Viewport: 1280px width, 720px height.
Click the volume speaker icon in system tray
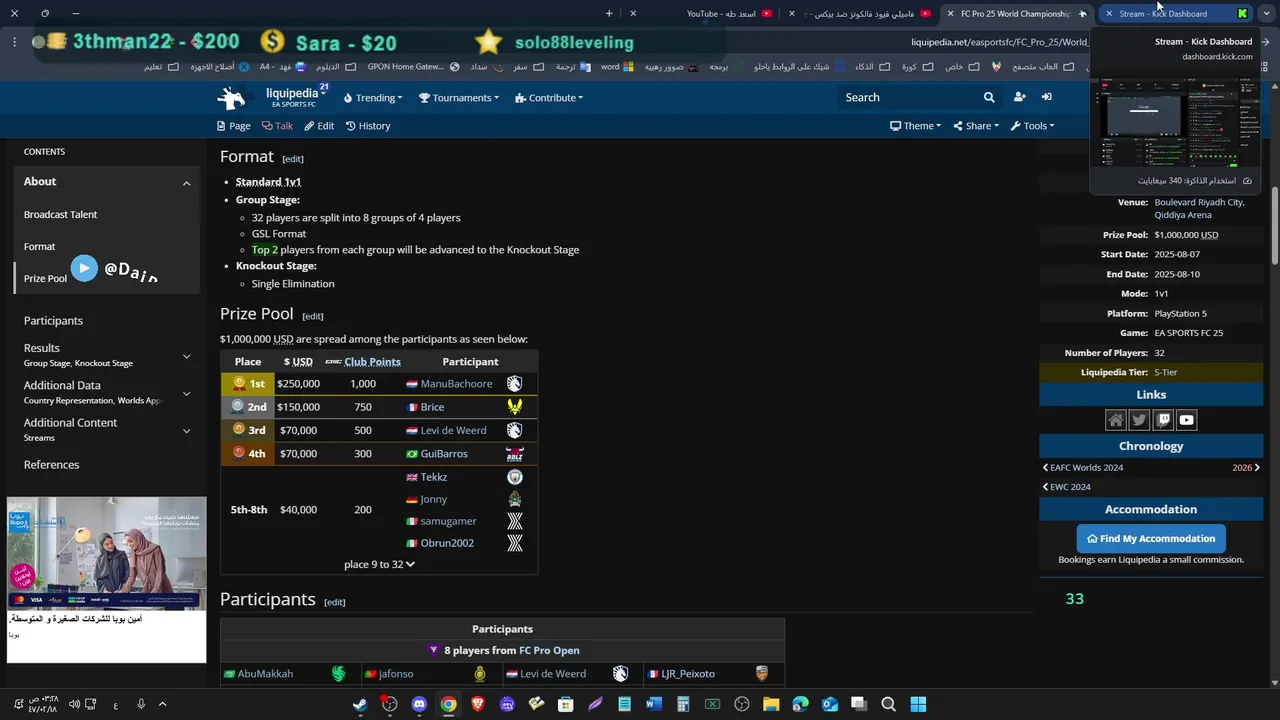(x=74, y=704)
